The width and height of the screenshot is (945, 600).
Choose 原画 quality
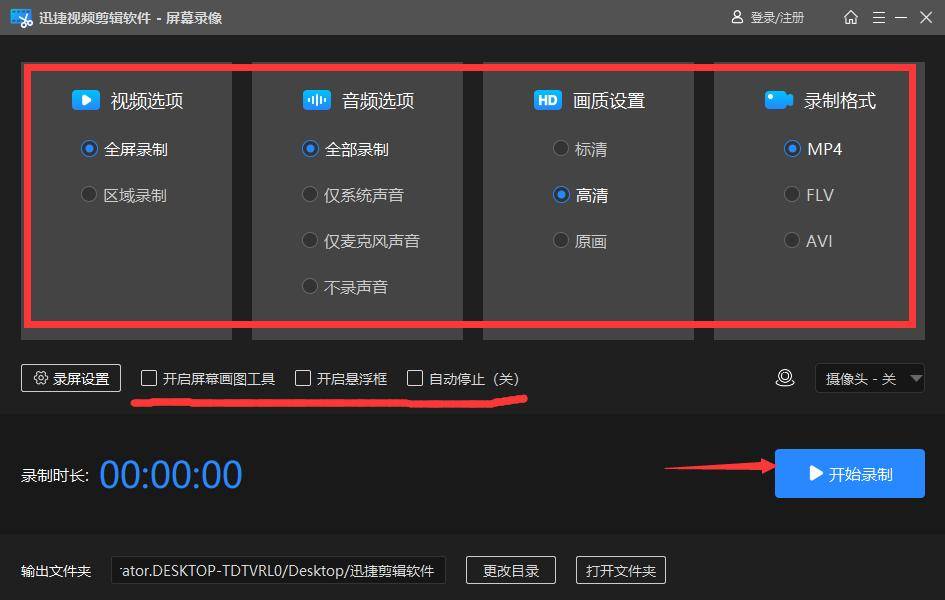(580, 241)
